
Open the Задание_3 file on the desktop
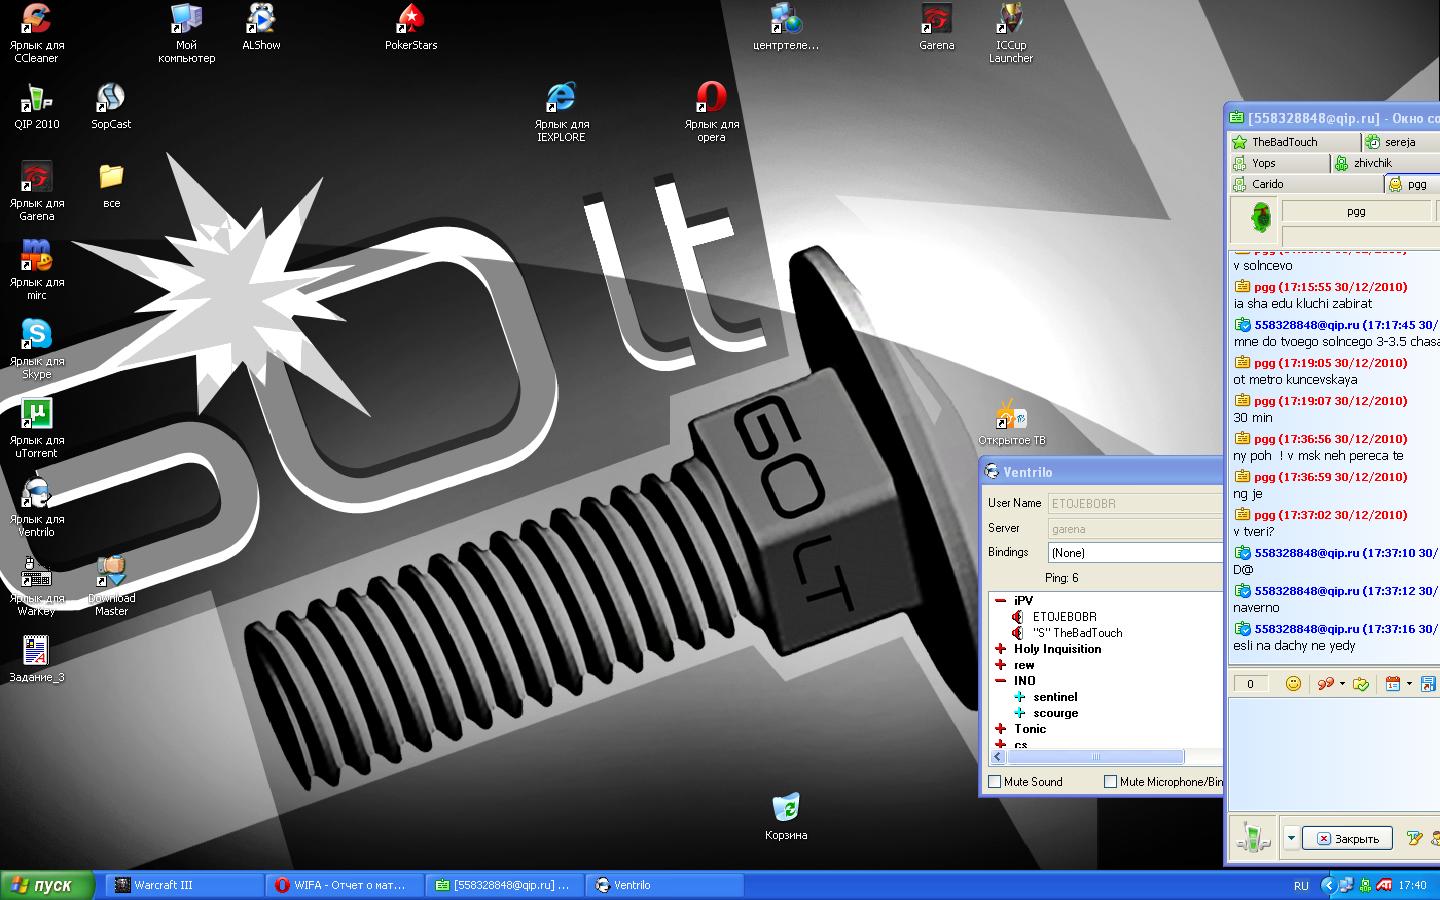[x=36, y=659]
